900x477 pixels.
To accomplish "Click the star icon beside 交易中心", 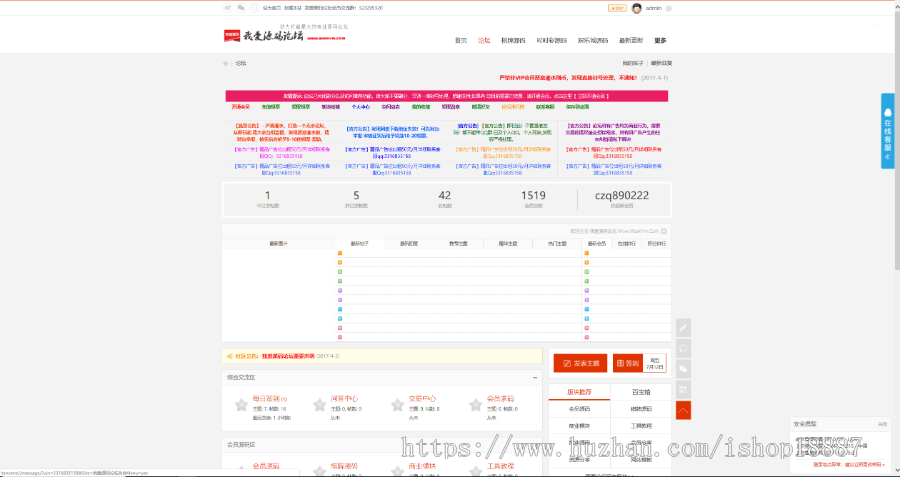I will [397, 405].
